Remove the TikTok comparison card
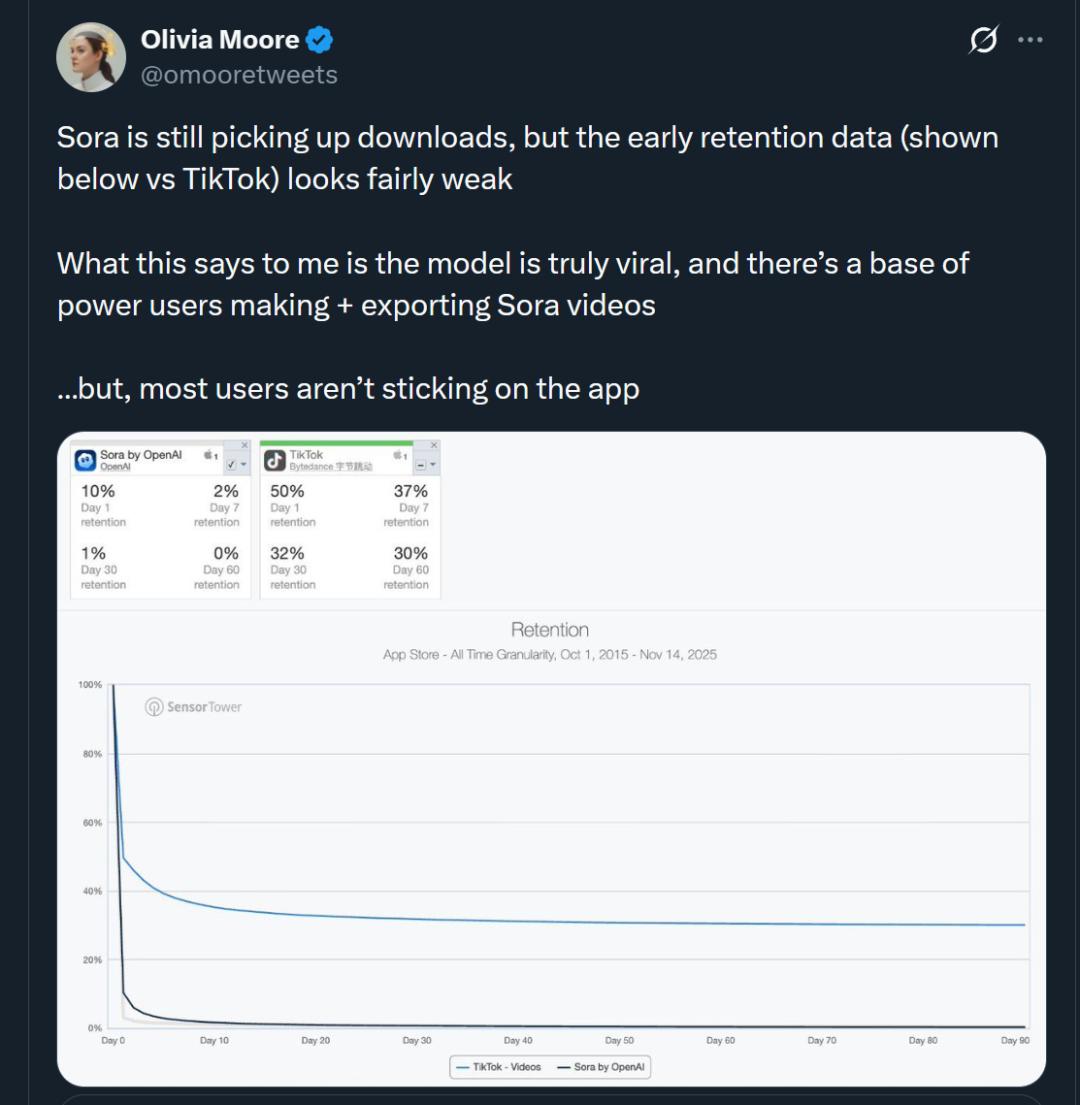The width and height of the screenshot is (1080, 1105). (434, 445)
